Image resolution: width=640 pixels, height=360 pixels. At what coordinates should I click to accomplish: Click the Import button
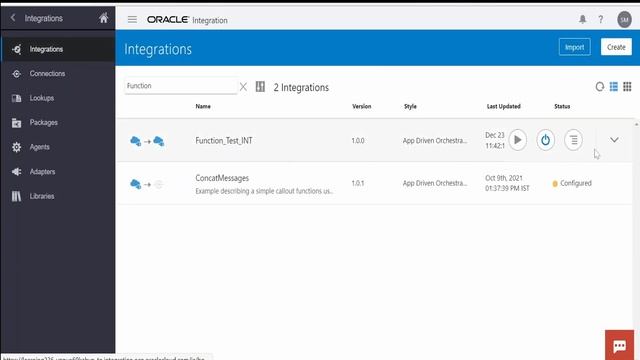[x=574, y=47]
